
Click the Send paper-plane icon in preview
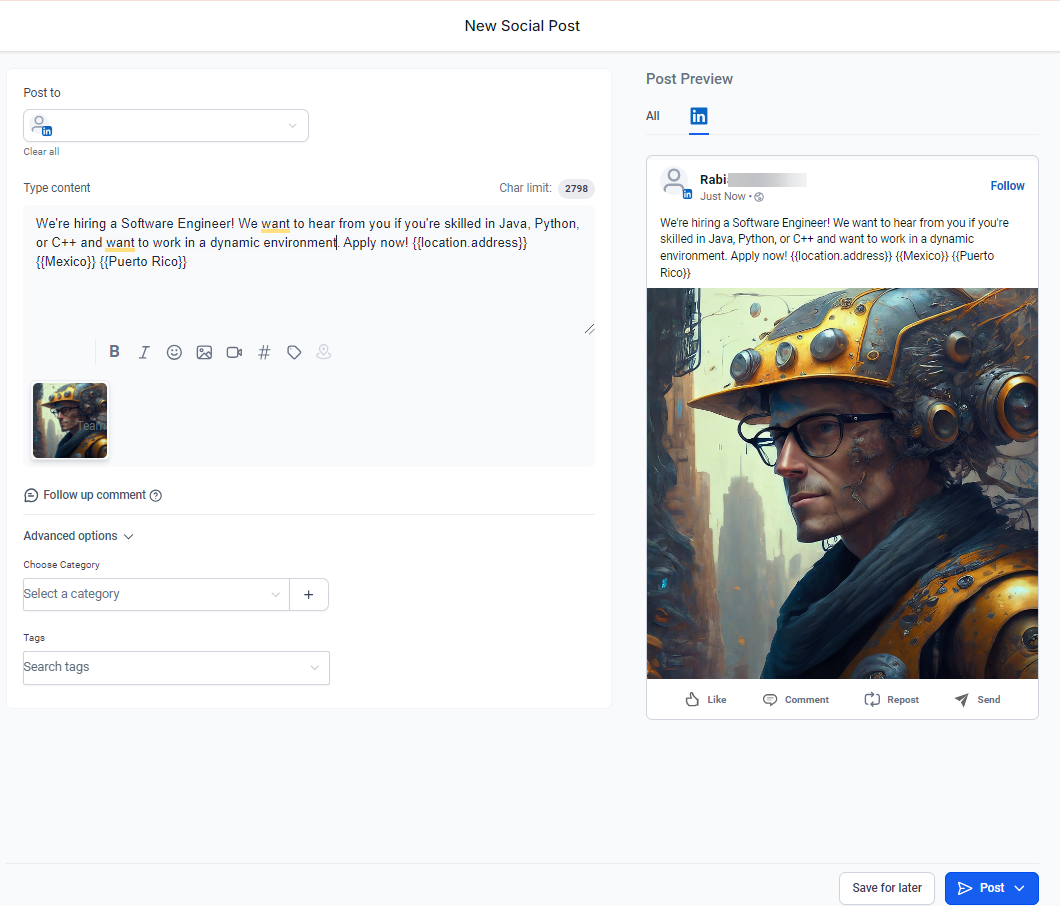click(961, 699)
